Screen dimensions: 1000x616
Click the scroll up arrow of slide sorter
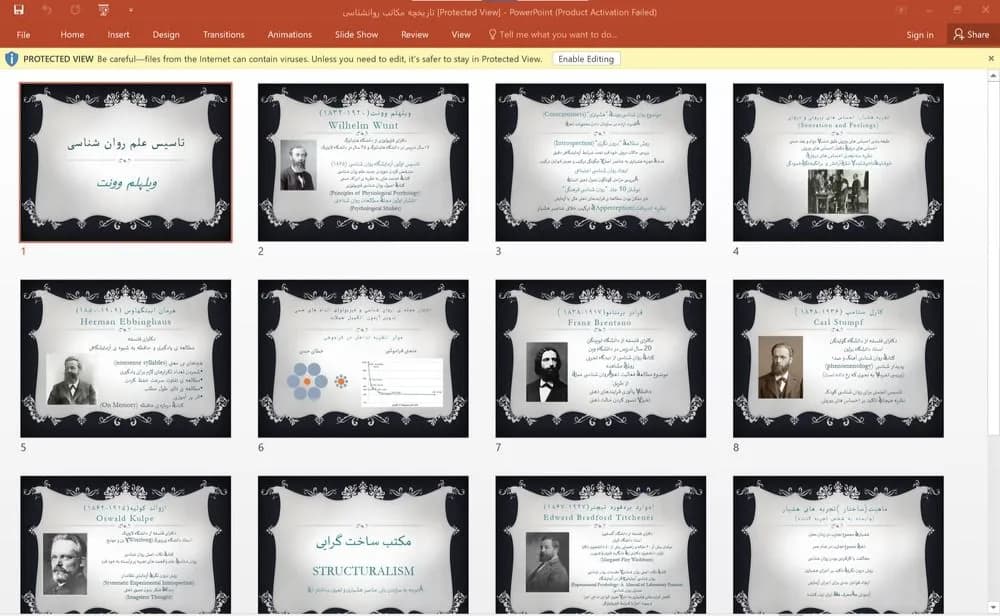point(993,76)
